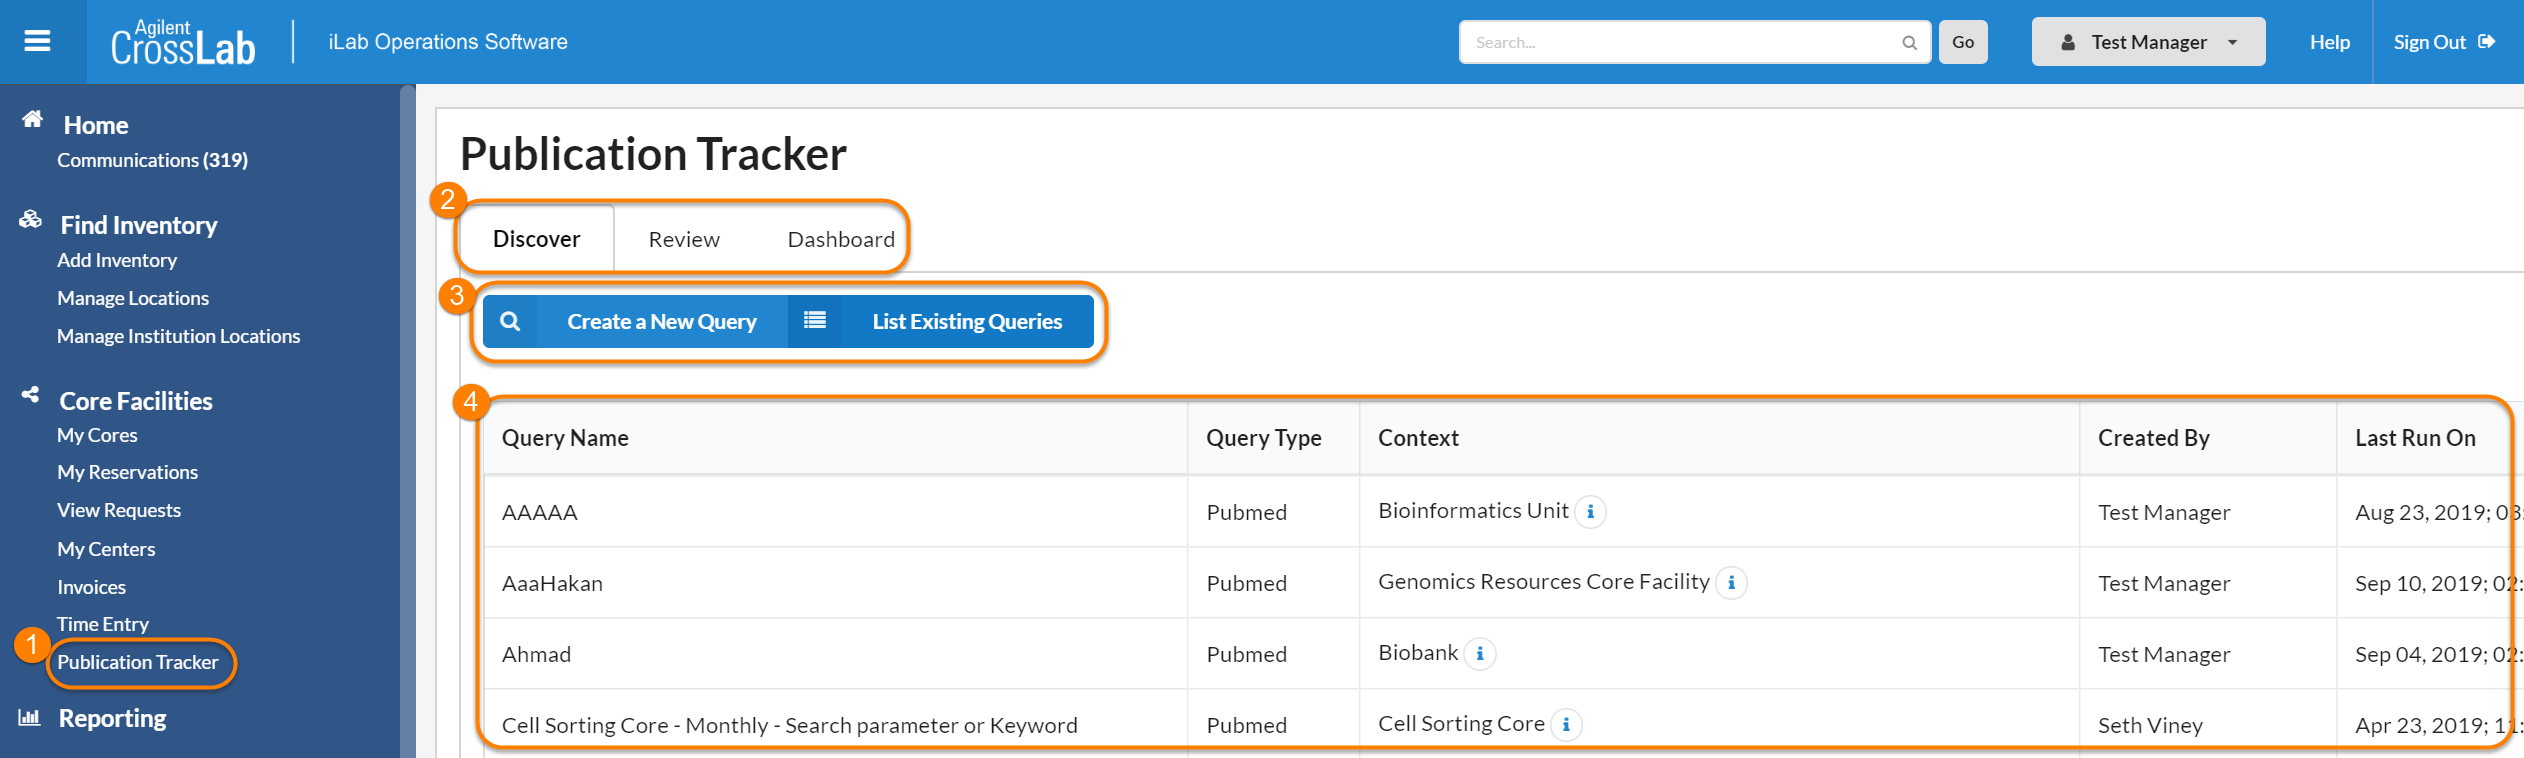Open the Test Manager user dropdown
The width and height of the screenshot is (2524, 758).
pos(2147,42)
